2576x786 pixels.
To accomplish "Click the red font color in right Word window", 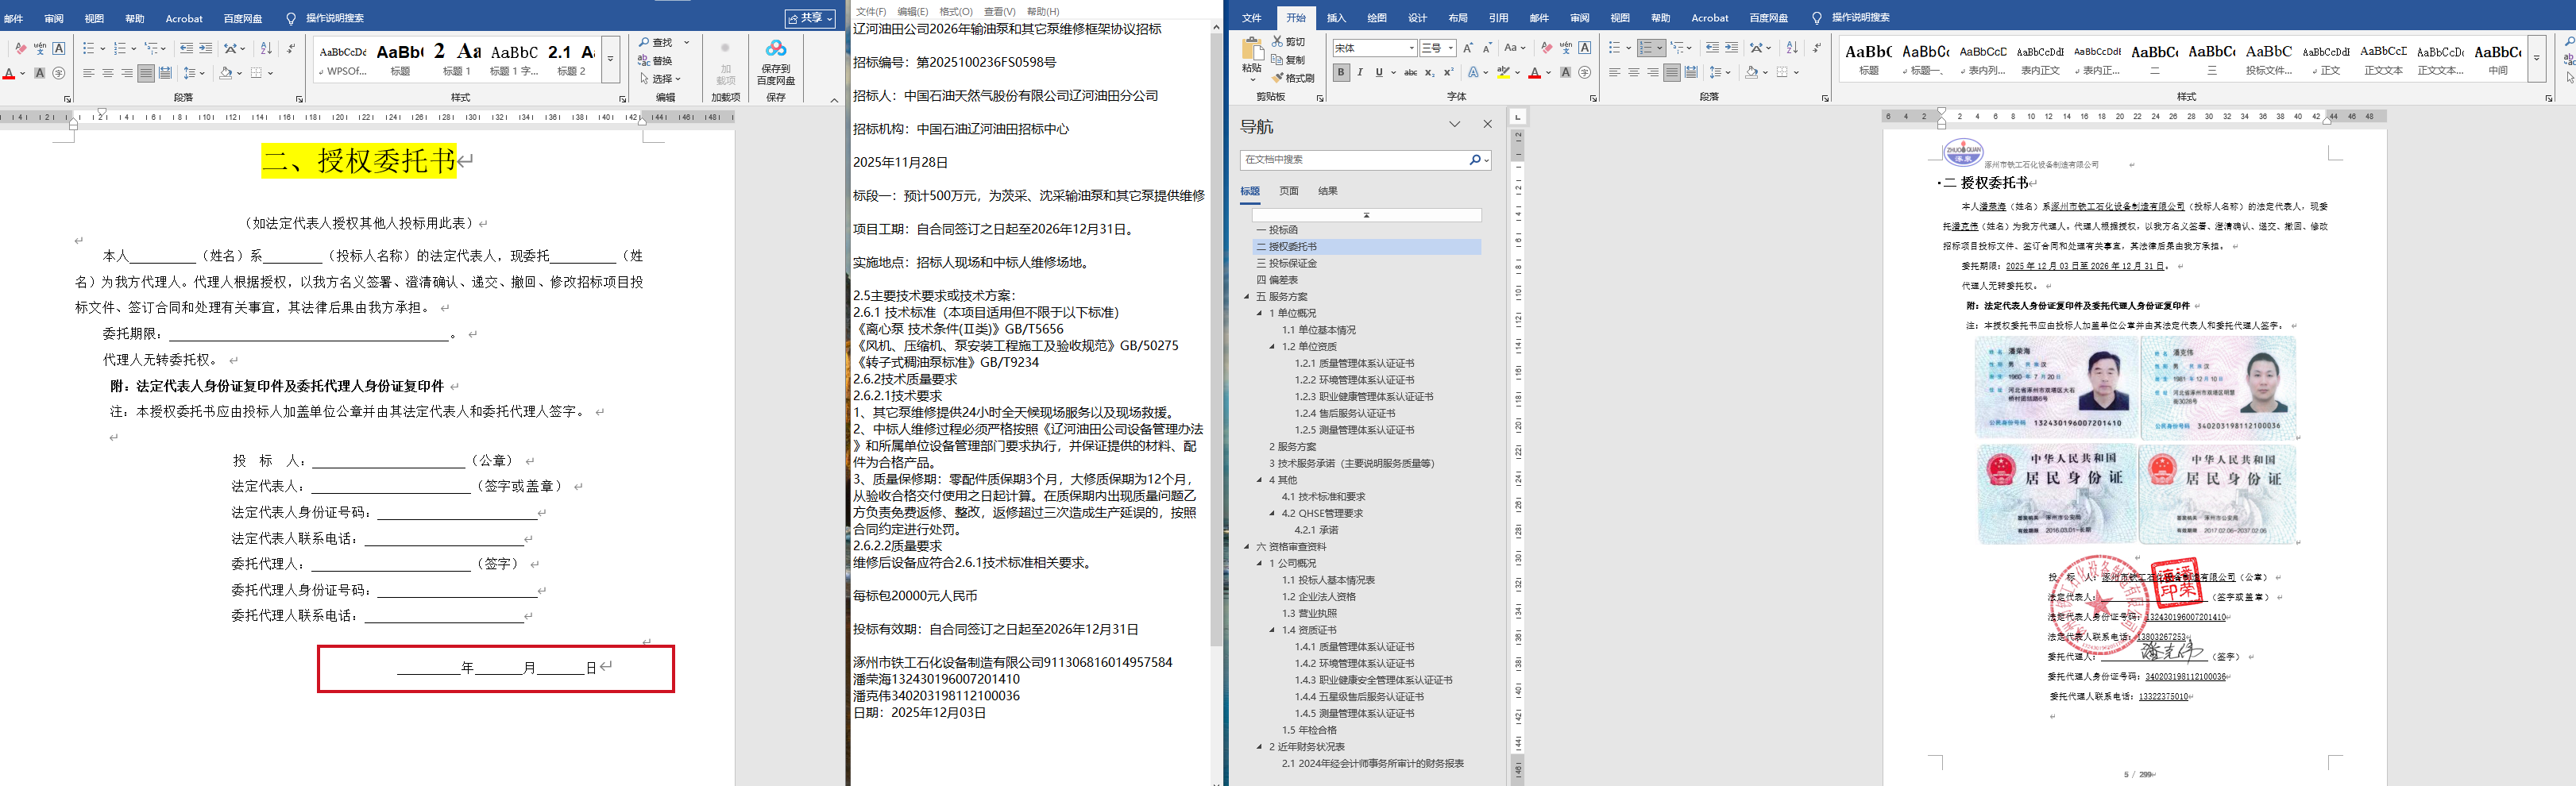I will [1535, 73].
